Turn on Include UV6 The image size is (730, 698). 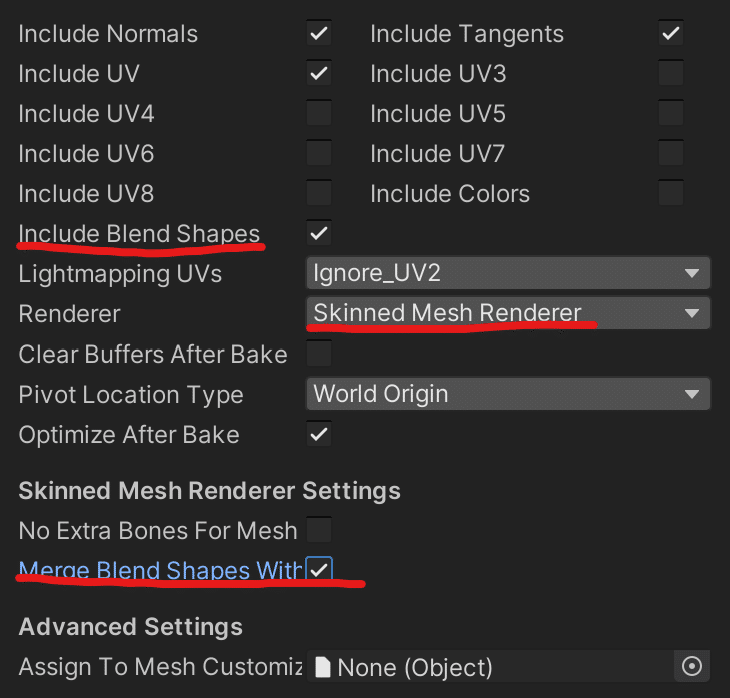pos(319,154)
